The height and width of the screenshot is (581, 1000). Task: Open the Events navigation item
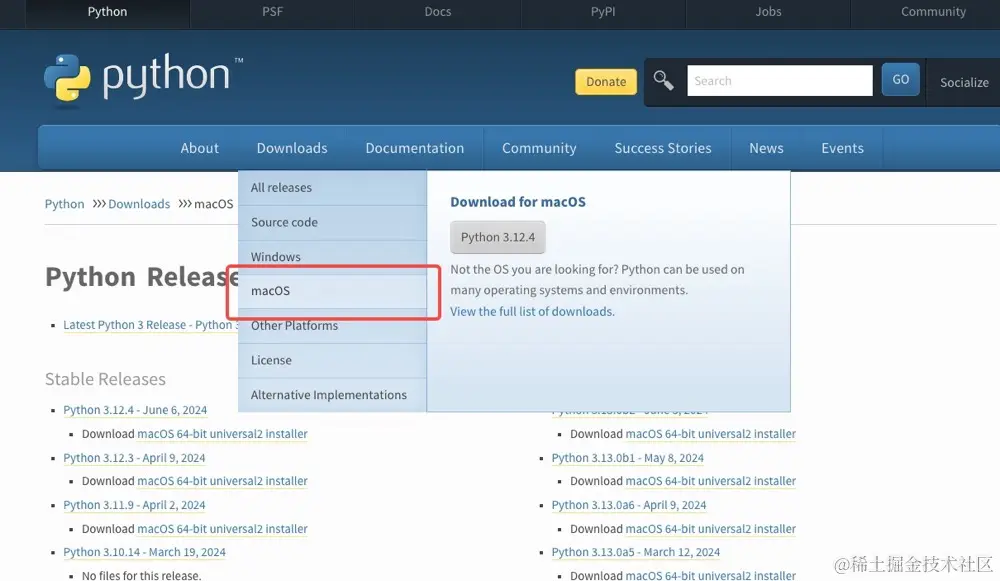(842, 148)
